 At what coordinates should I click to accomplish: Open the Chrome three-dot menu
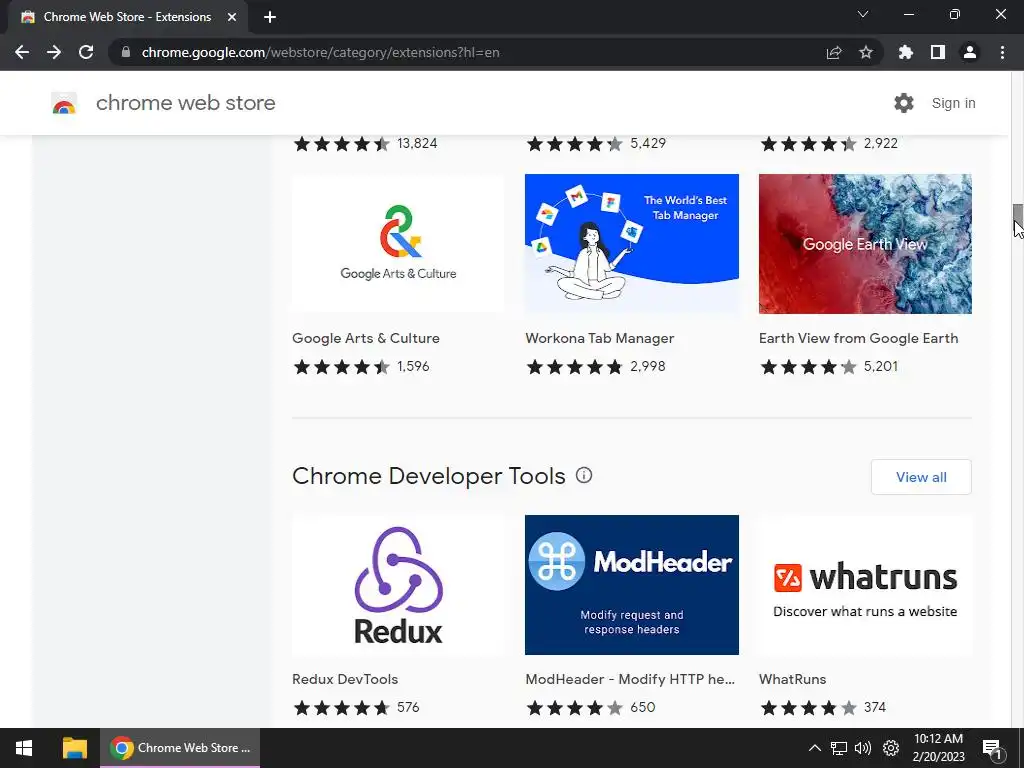1002,52
